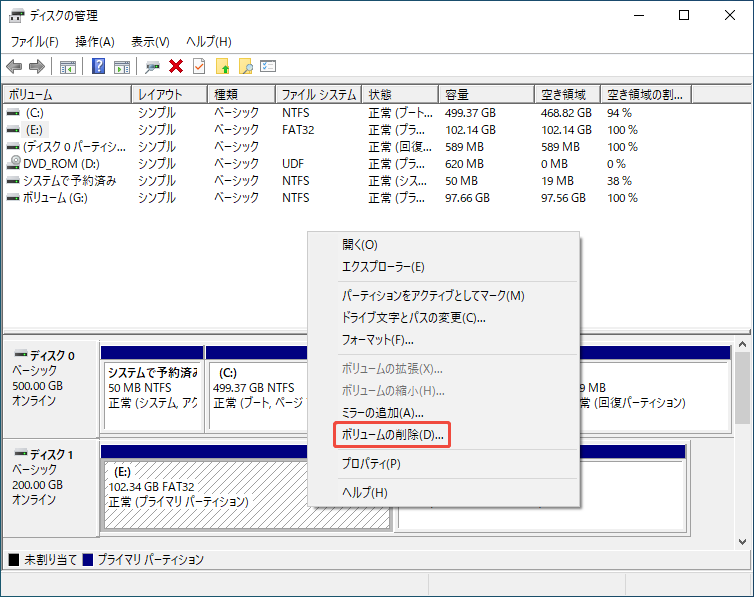This screenshot has width=754, height=597.
Task: Sort by the 状態 column header
Action: [401, 95]
